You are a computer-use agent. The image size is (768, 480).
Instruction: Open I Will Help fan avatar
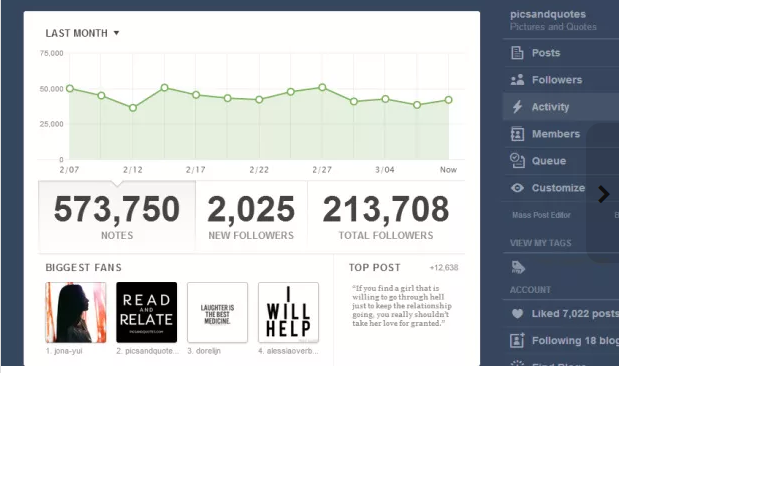(288, 312)
